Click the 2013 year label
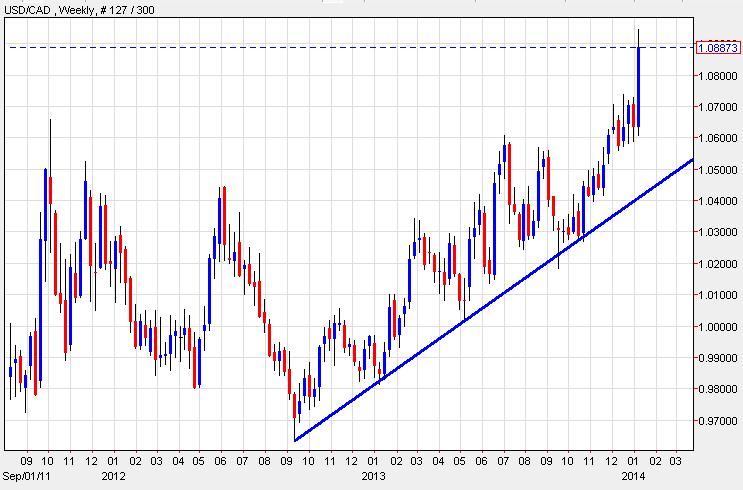Screen dimensions: 743x490 pos(373,476)
